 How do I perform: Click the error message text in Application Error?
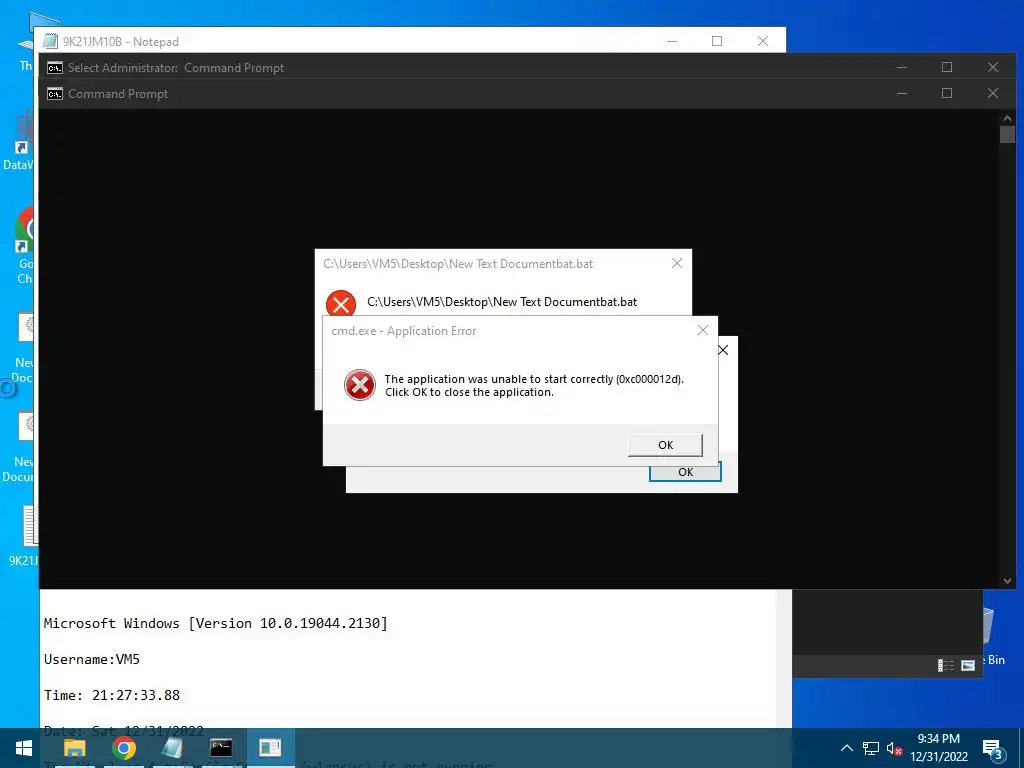pos(534,385)
